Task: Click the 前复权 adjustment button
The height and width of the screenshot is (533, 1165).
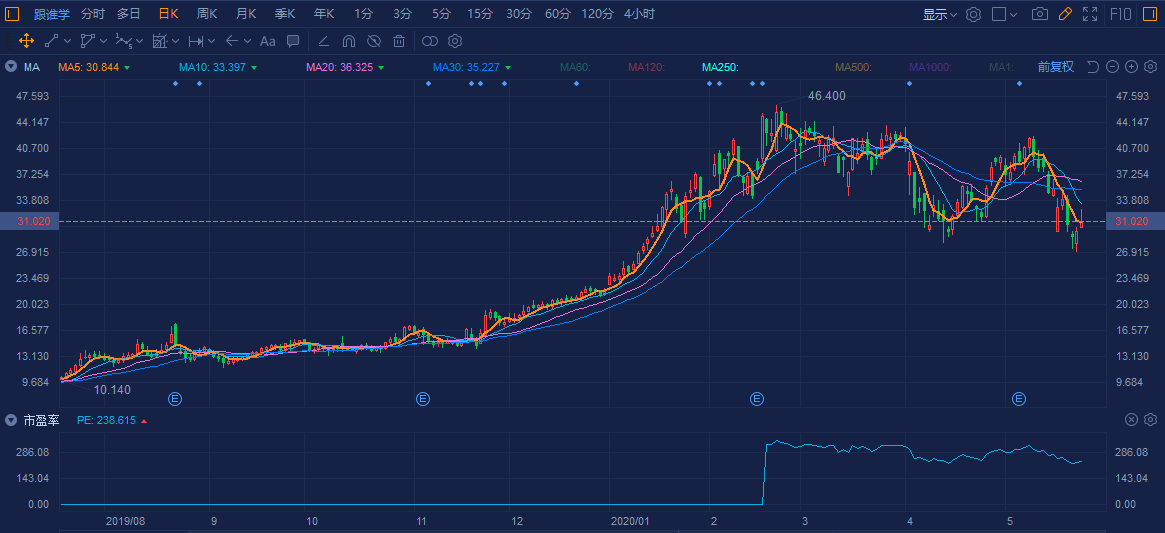Action: [x=1055, y=67]
